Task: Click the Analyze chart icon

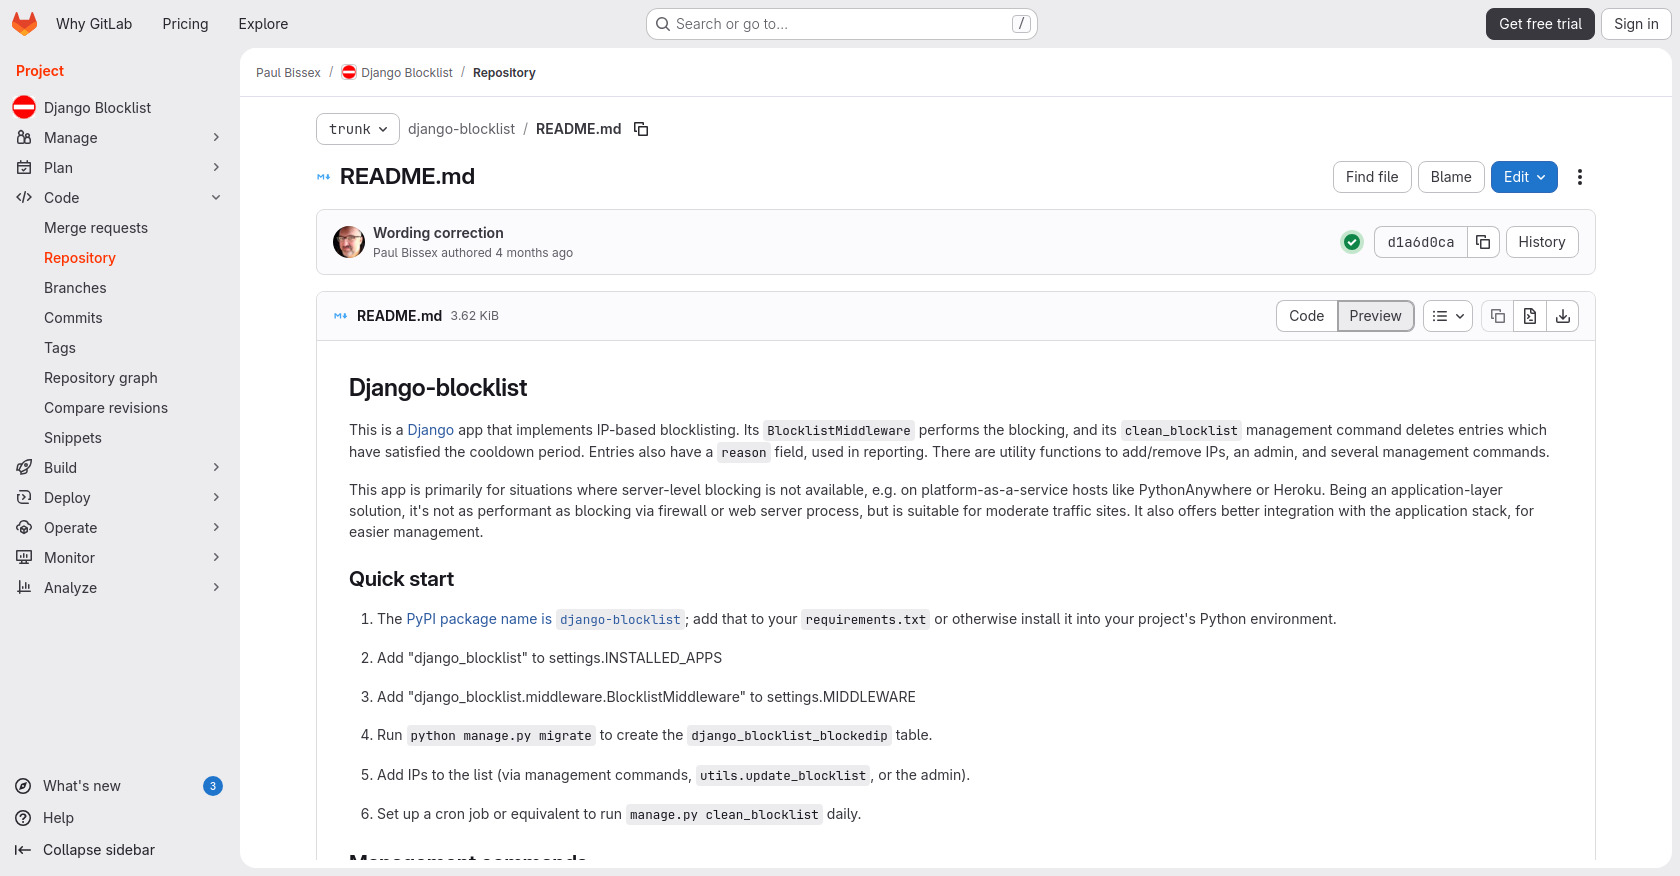Action: click(x=24, y=587)
